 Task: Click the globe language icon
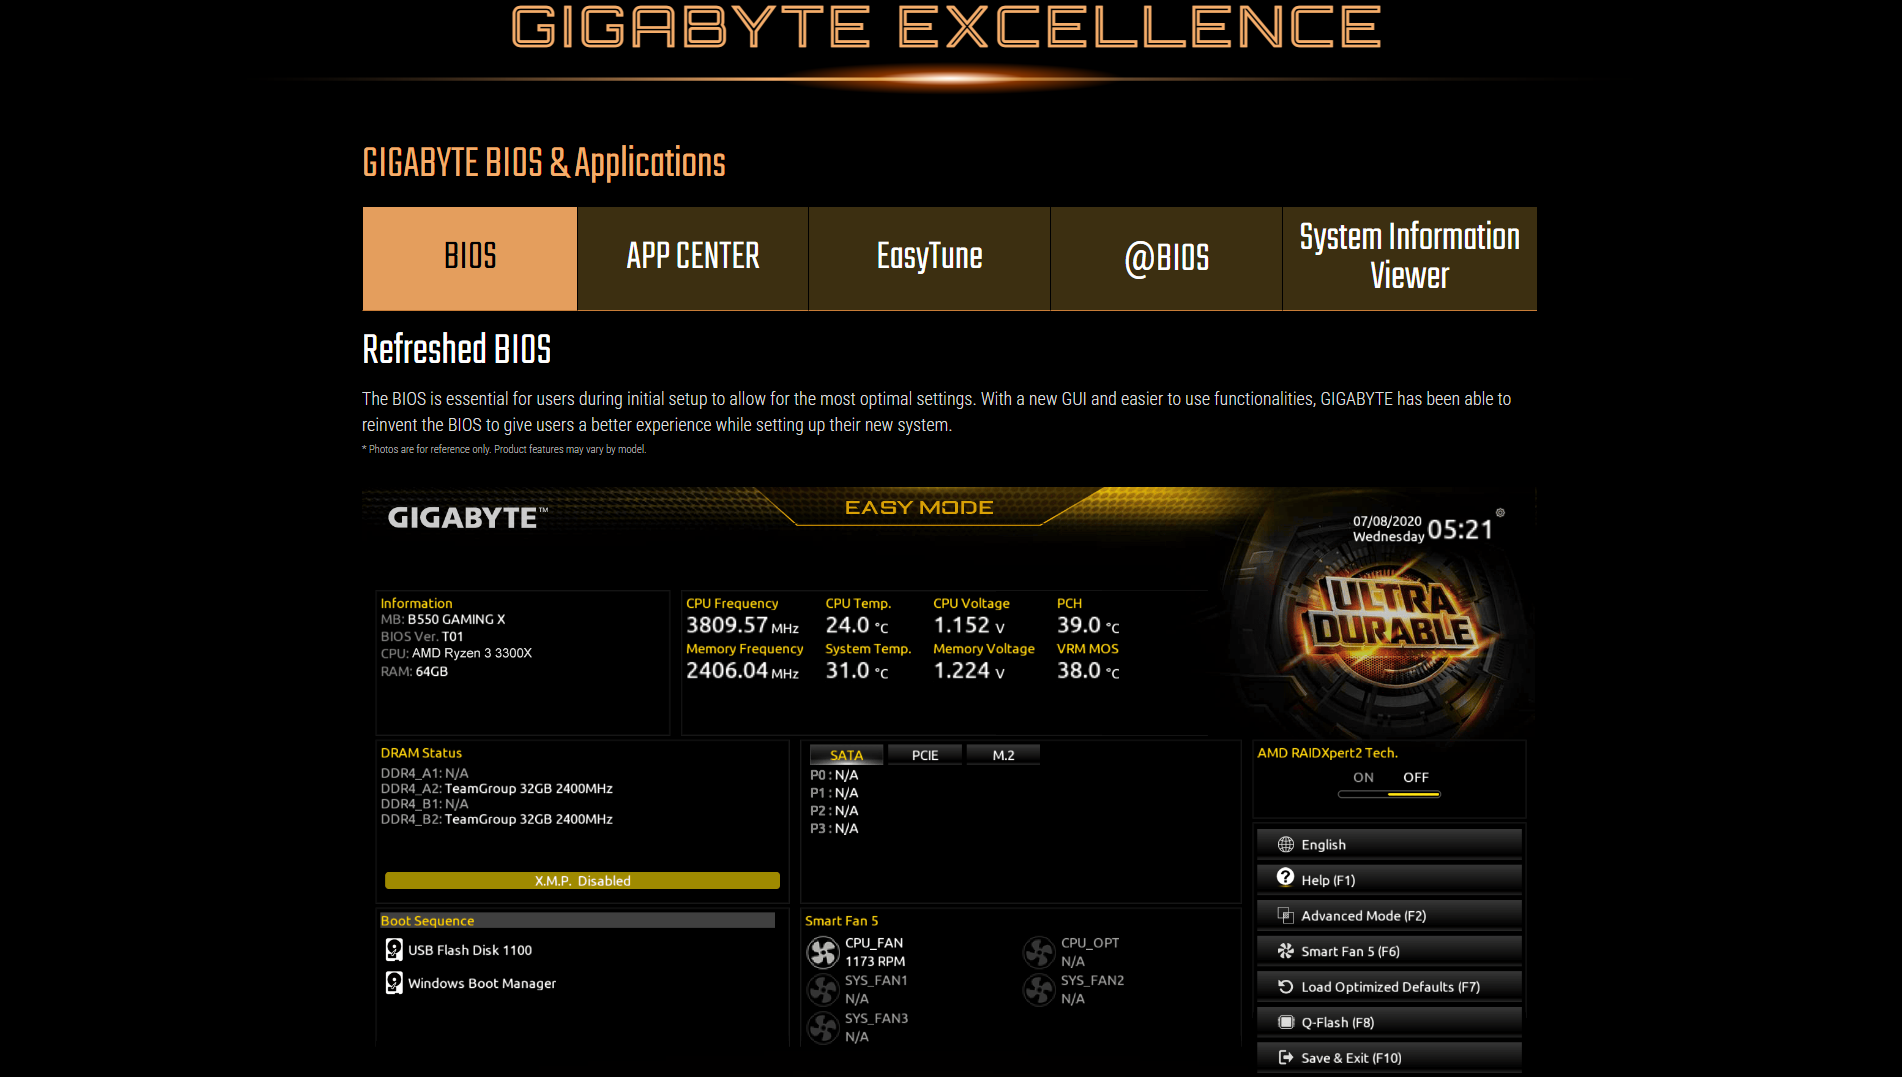pyautogui.click(x=1286, y=844)
